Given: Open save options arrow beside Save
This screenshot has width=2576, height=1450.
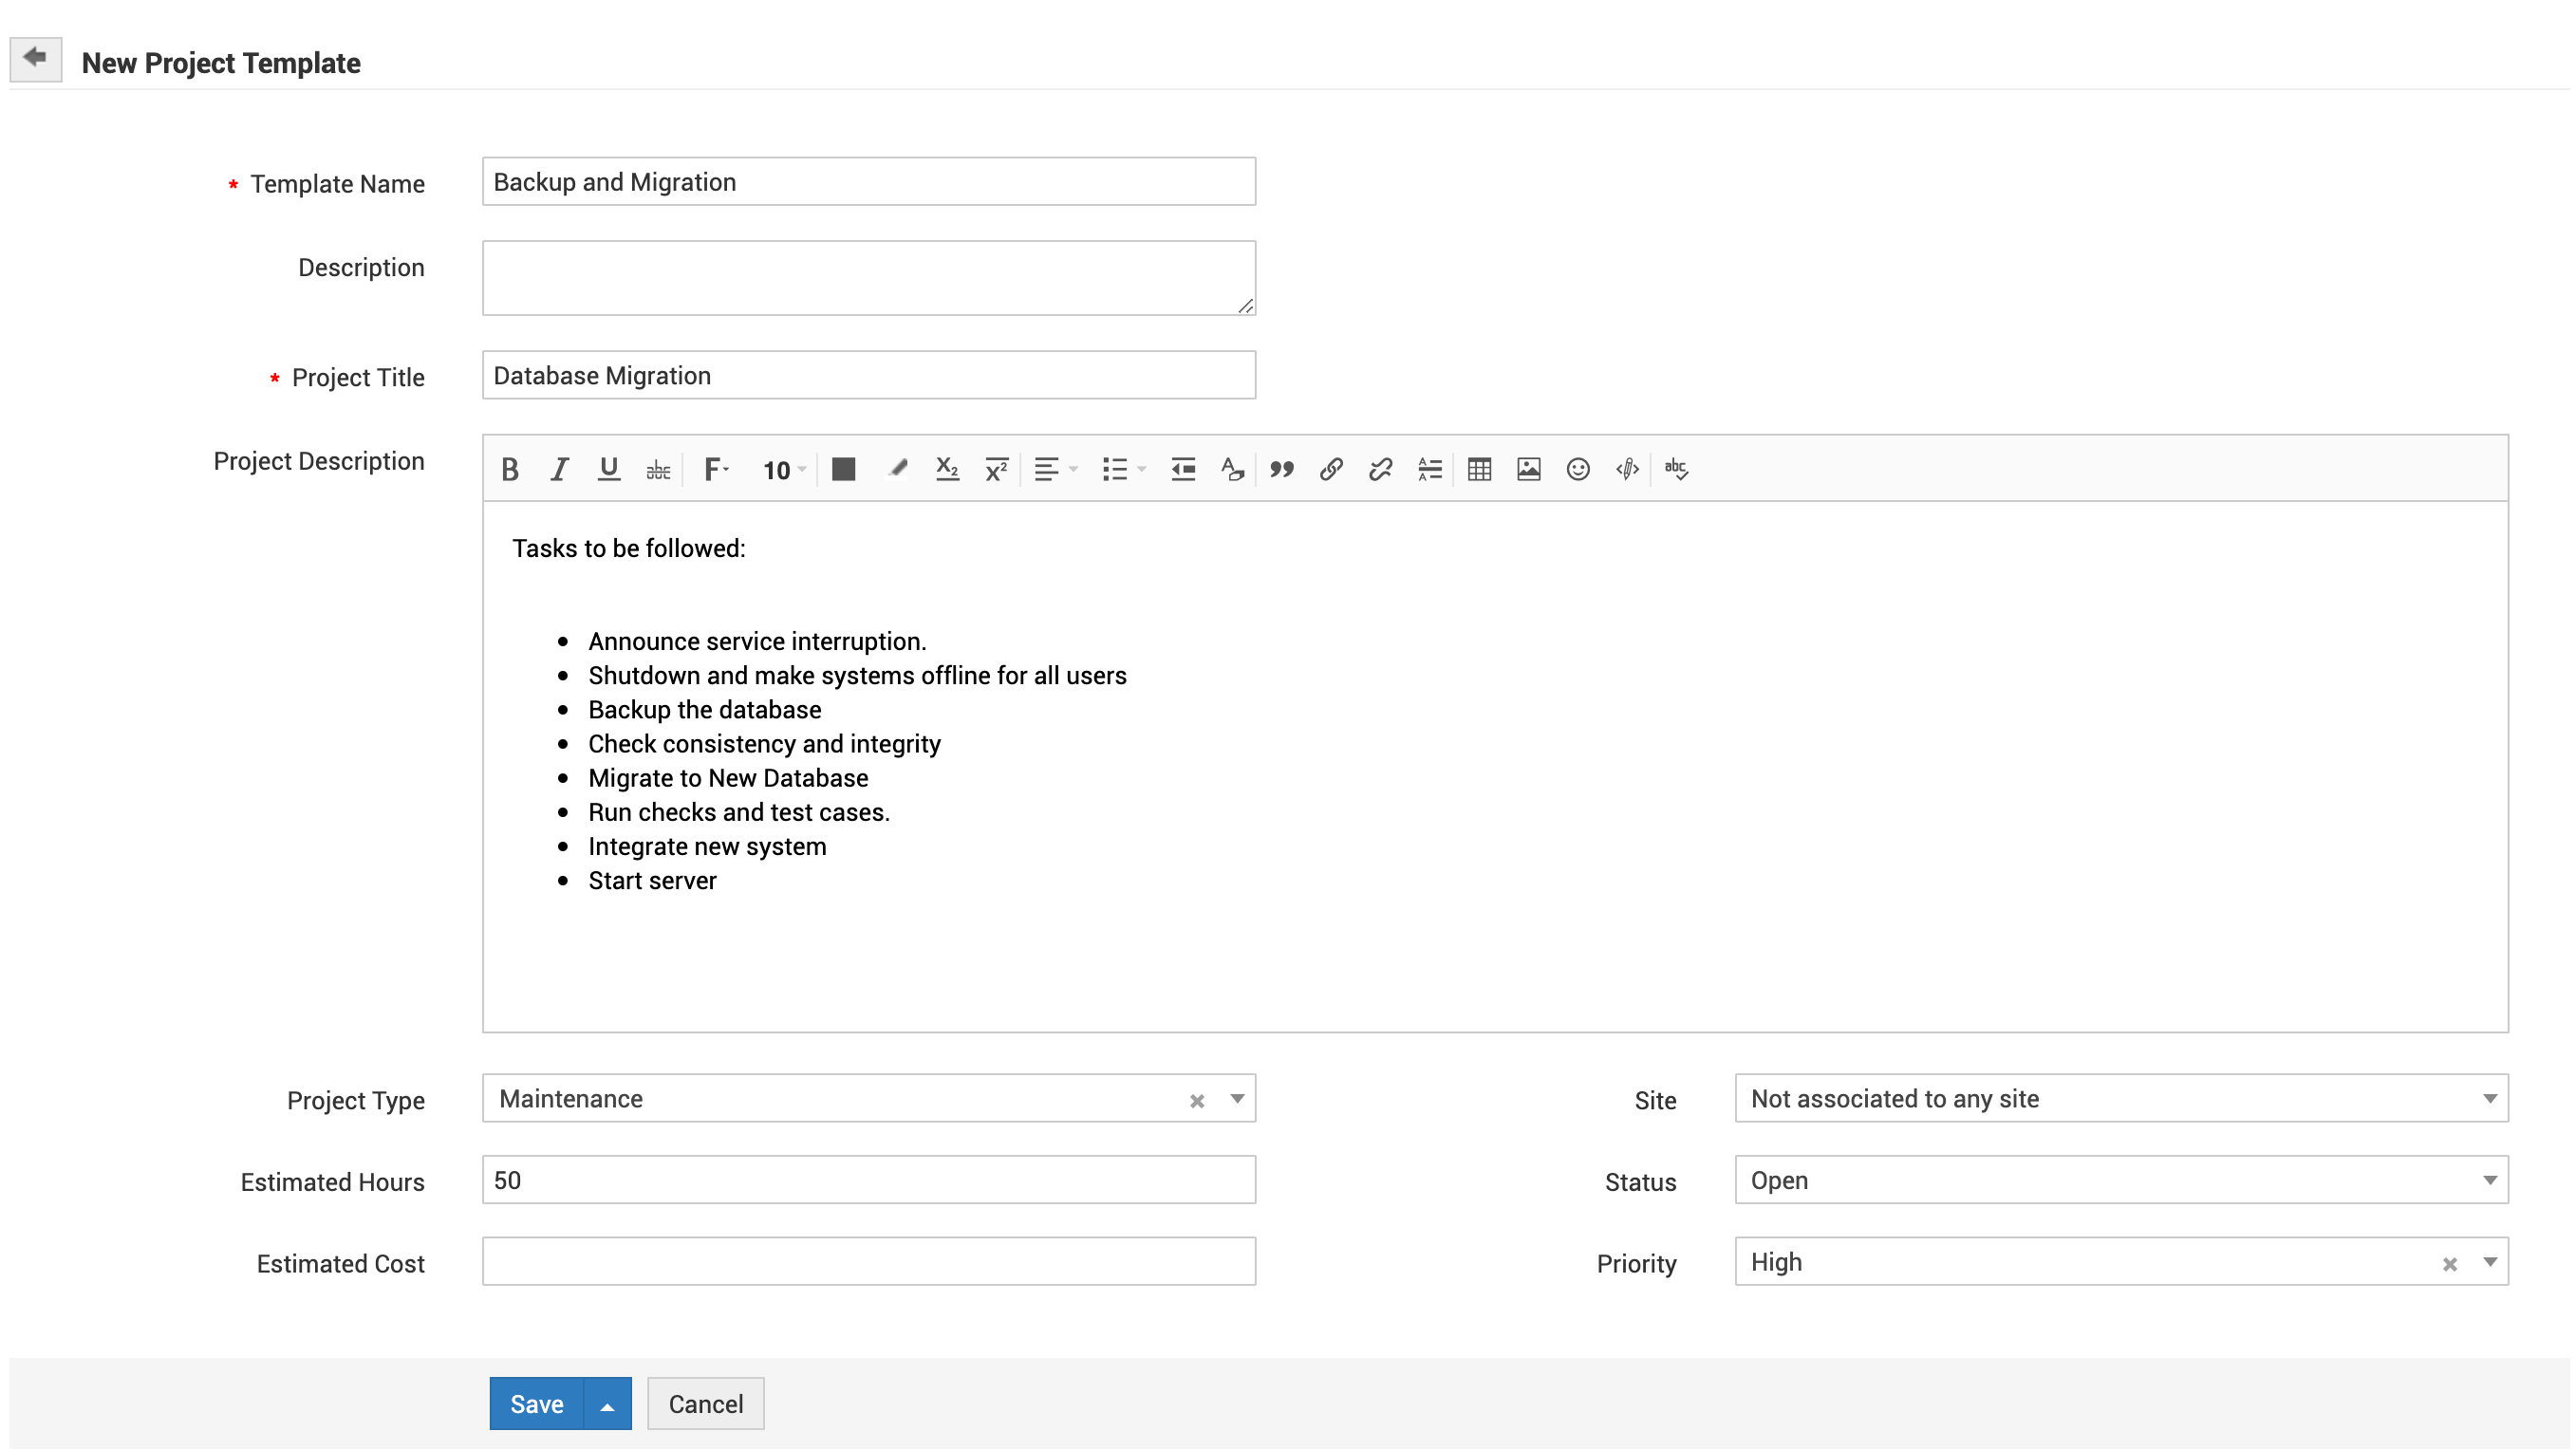Looking at the screenshot, I should coord(607,1404).
